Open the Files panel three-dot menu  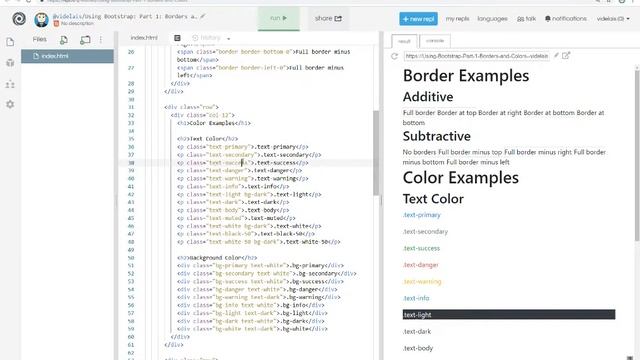tap(101, 40)
